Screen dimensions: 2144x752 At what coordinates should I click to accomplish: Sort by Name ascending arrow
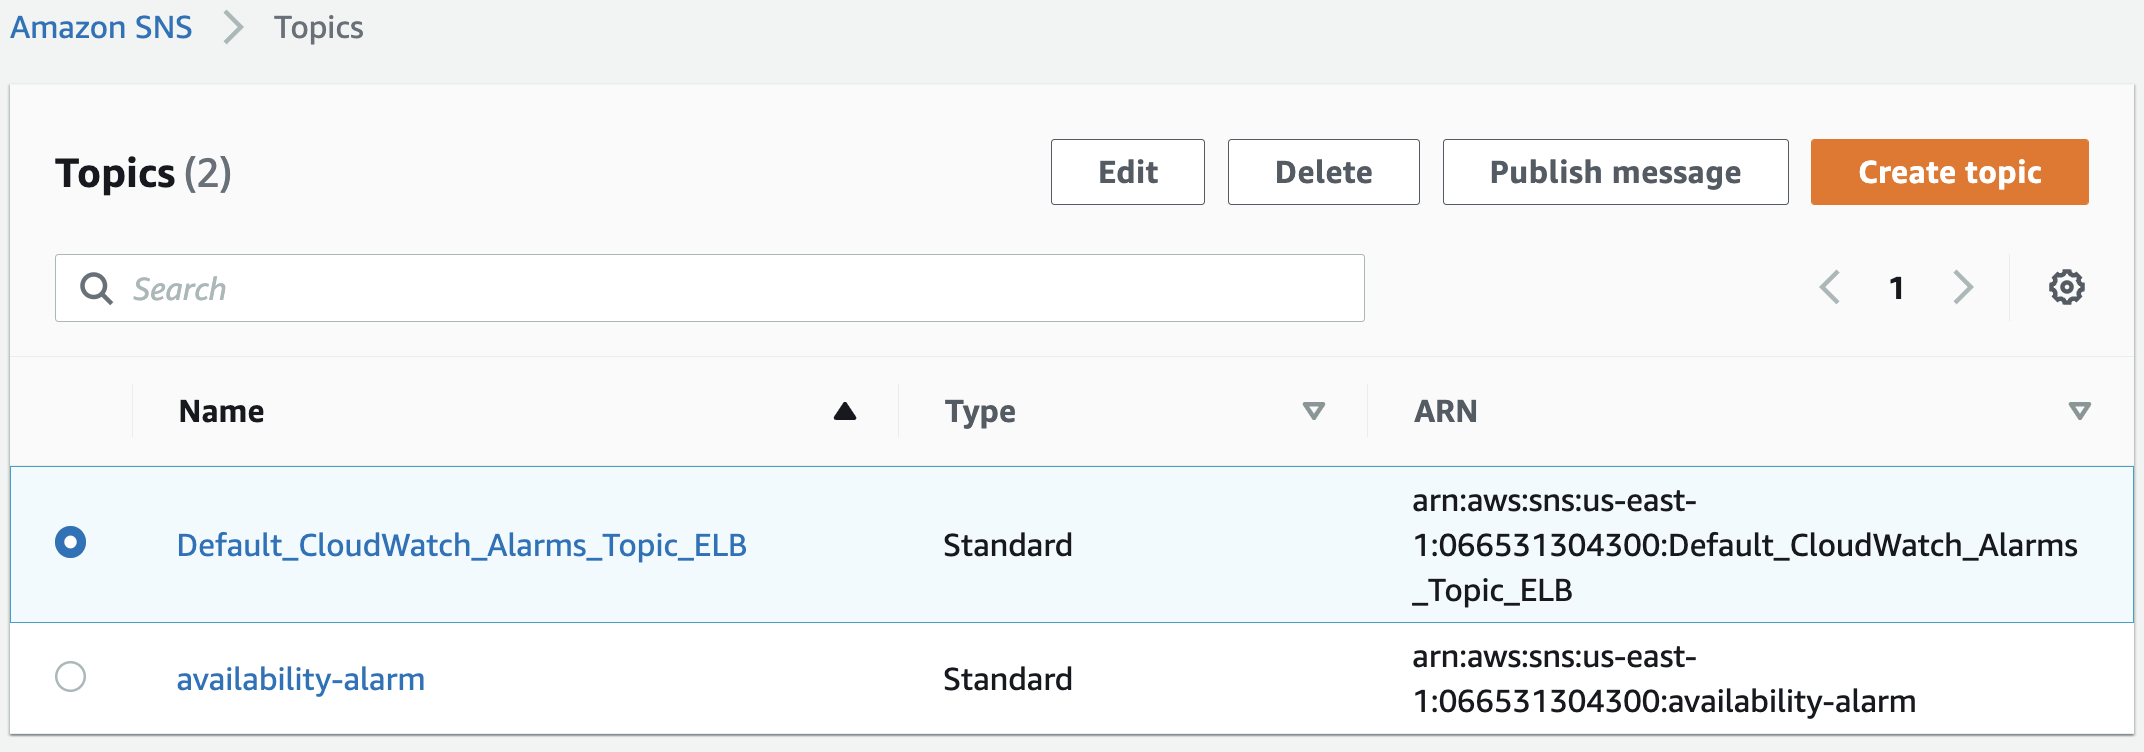click(845, 411)
